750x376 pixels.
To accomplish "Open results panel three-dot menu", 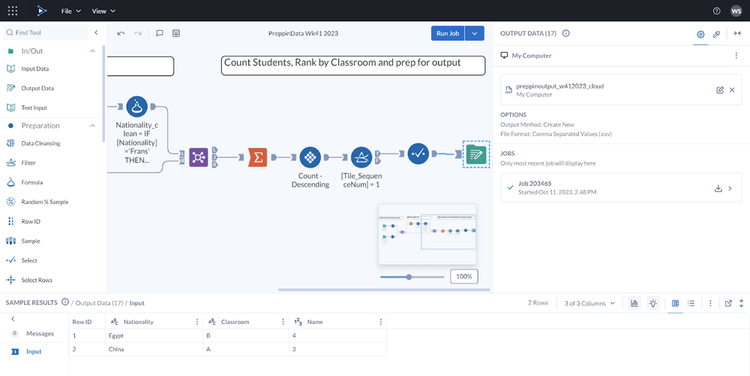I will pyautogui.click(x=710, y=303).
